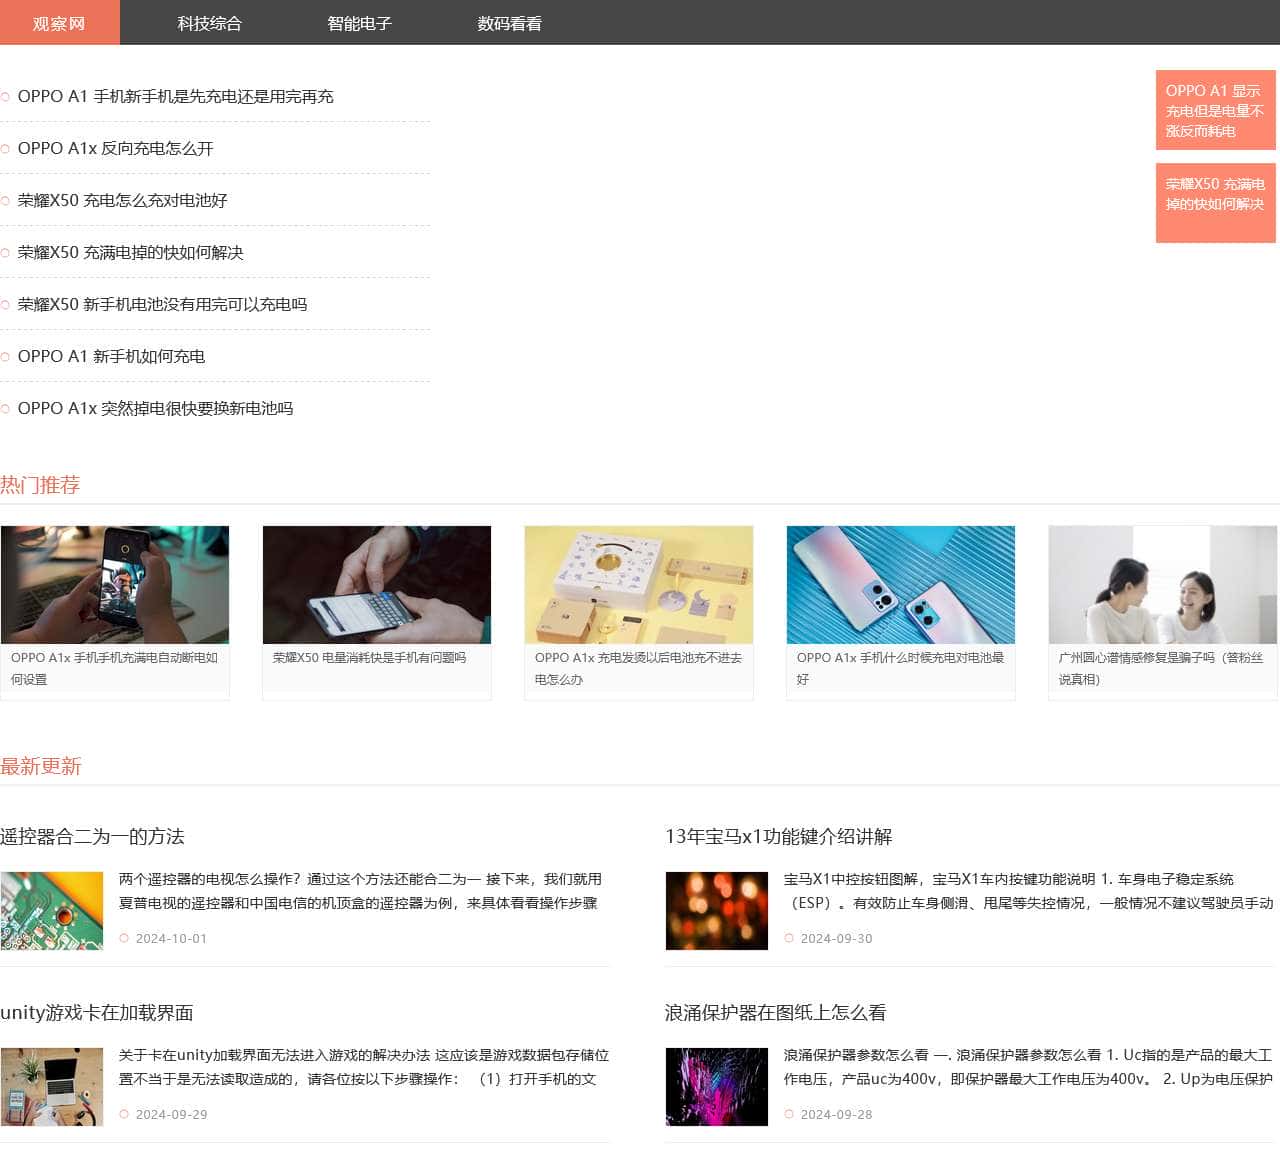Click the orange OPPO A1 显示充电 tag button
This screenshot has width=1280, height=1167.
[x=1215, y=110]
